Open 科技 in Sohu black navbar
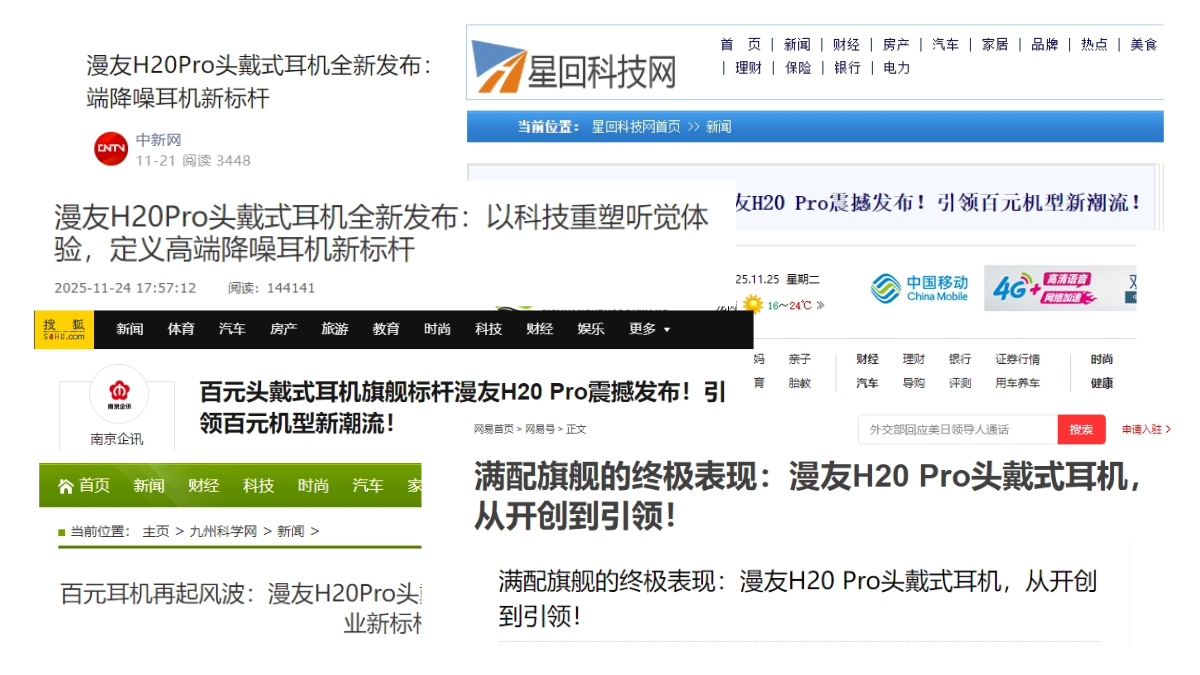The width and height of the screenshot is (1200, 675). click(x=489, y=329)
